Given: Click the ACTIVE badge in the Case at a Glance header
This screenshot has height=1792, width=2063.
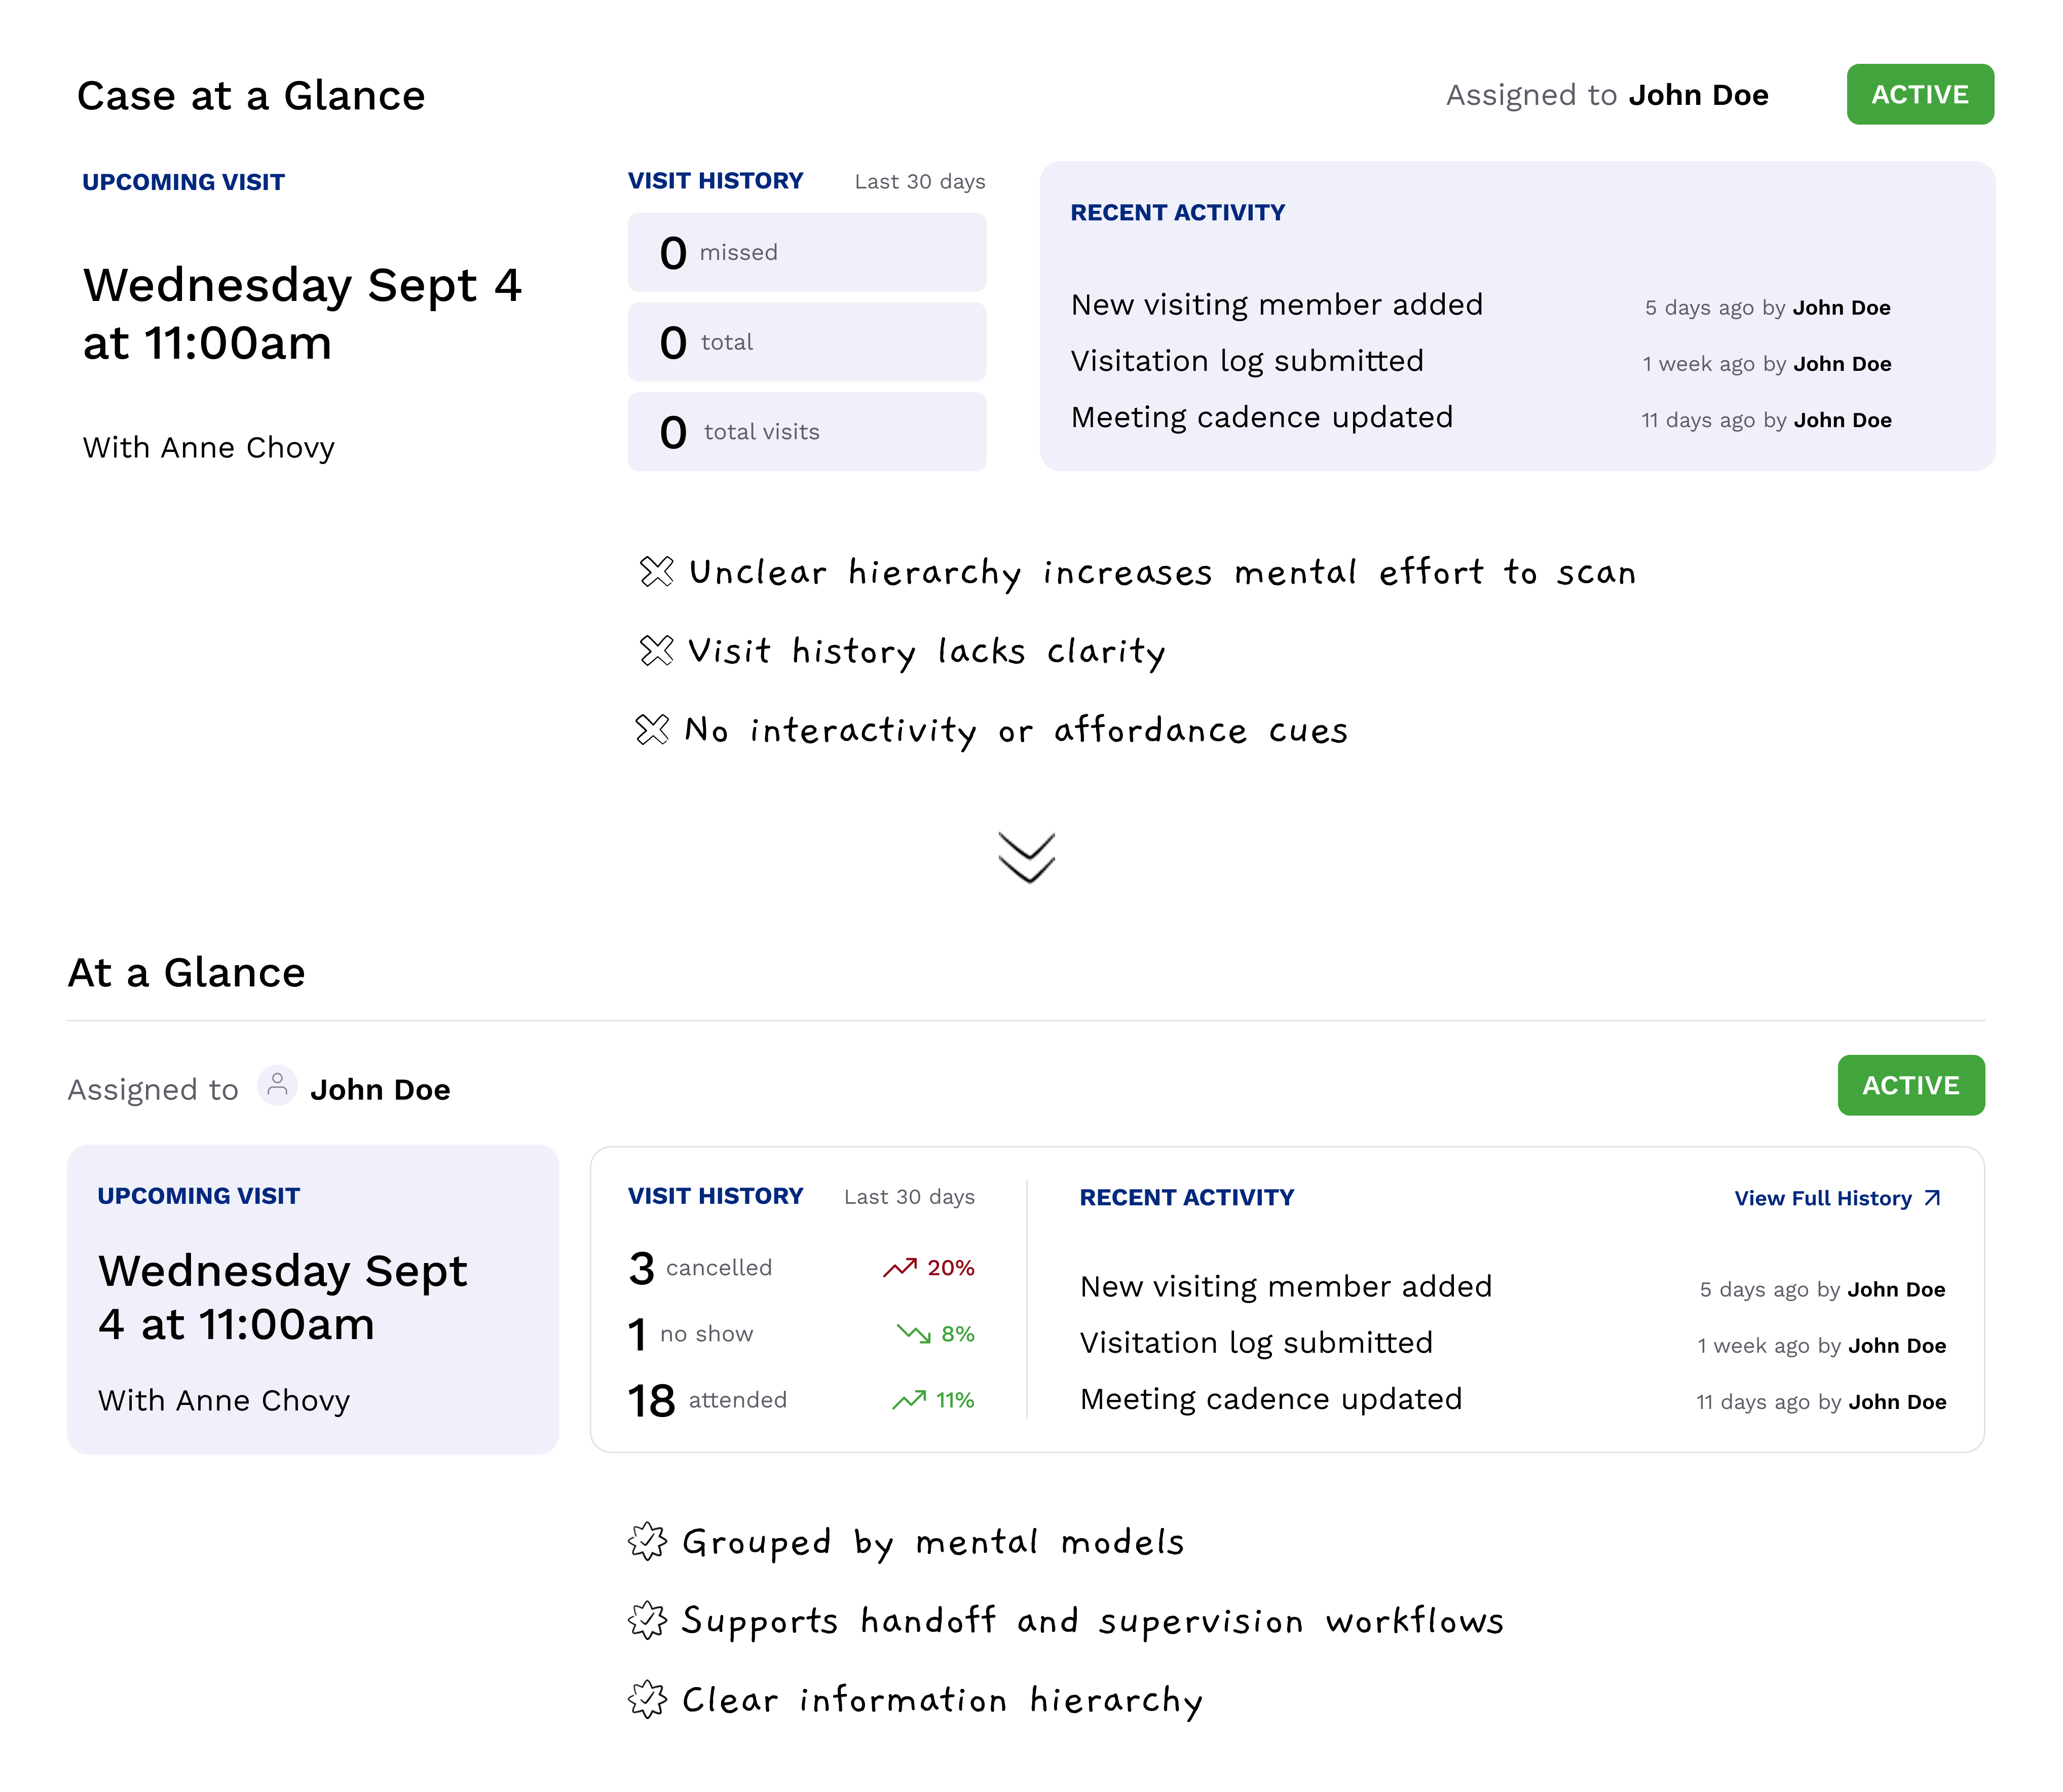Looking at the screenshot, I should pos(1920,94).
